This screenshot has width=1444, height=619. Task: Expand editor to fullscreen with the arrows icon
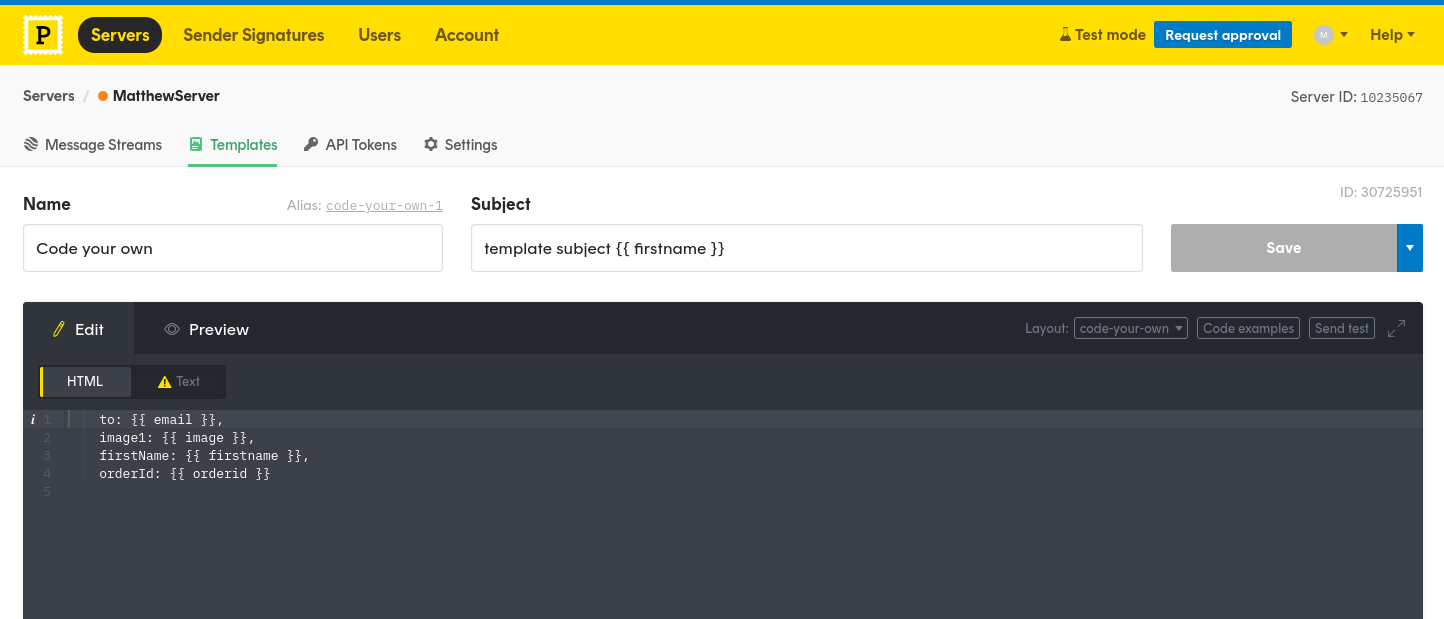(x=1397, y=328)
